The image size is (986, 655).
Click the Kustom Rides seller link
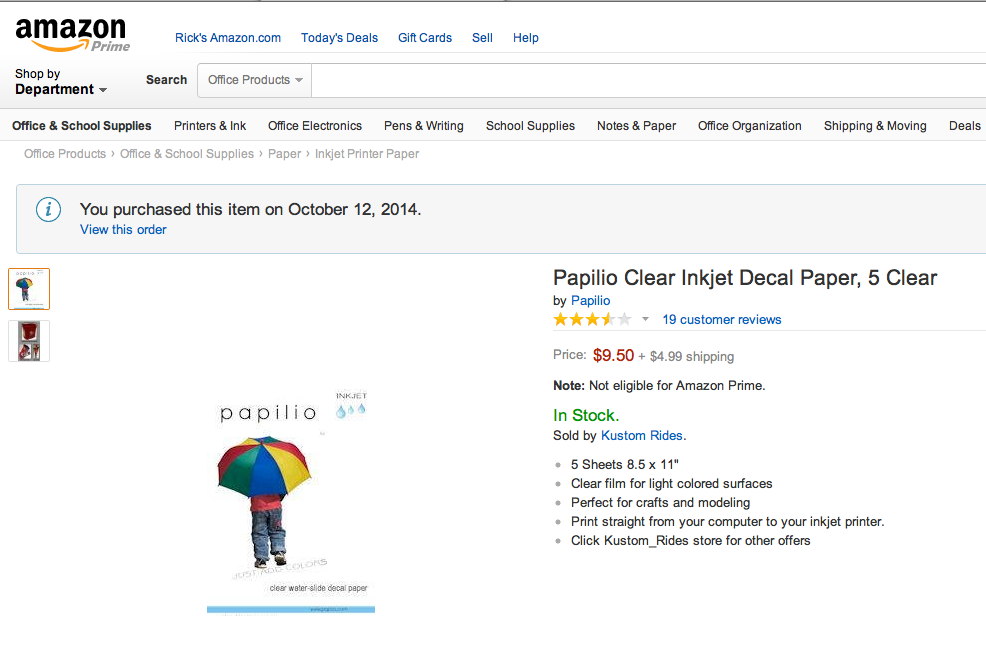[x=642, y=436]
